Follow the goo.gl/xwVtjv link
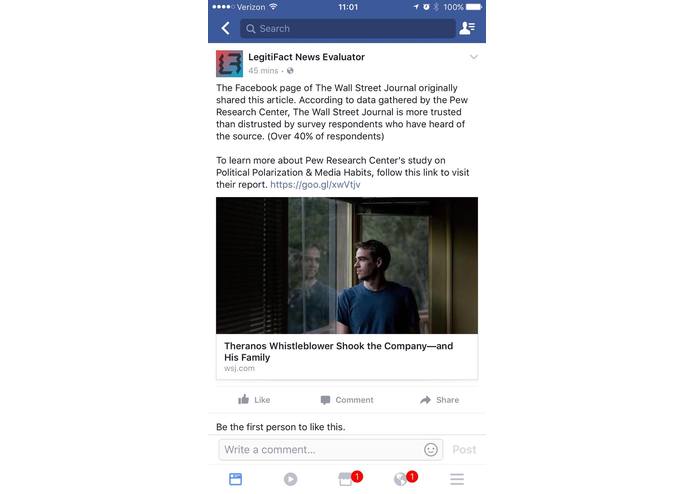The image size is (695, 494). click(315, 184)
